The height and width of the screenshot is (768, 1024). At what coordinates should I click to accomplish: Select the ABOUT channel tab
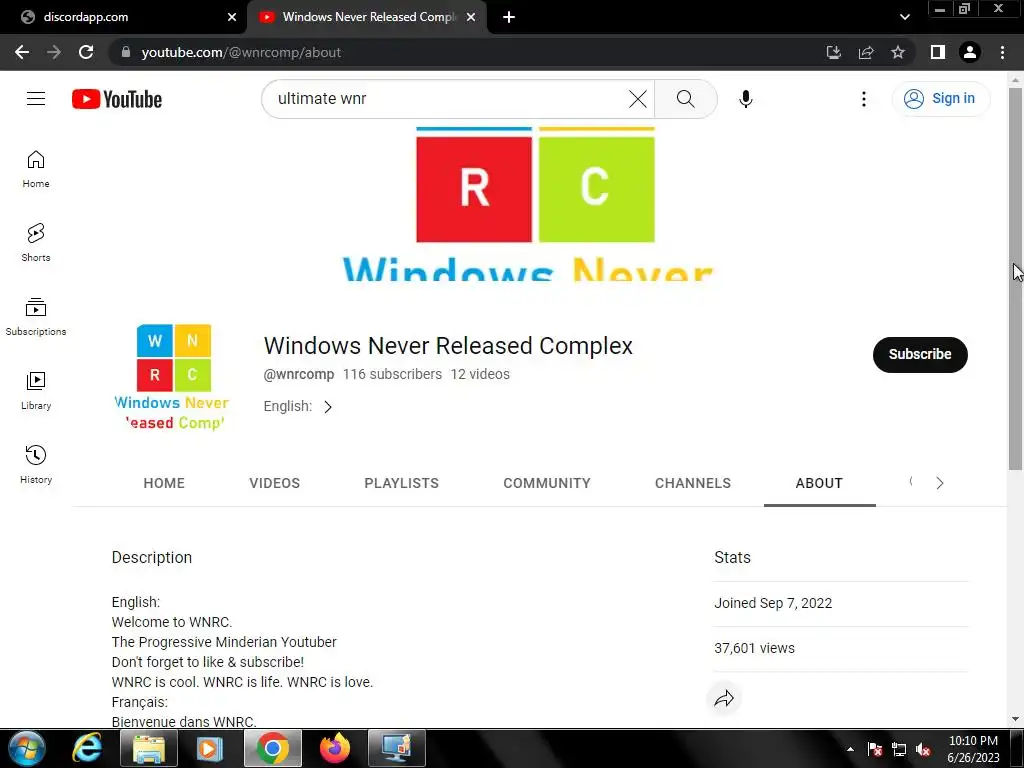tap(819, 483)
